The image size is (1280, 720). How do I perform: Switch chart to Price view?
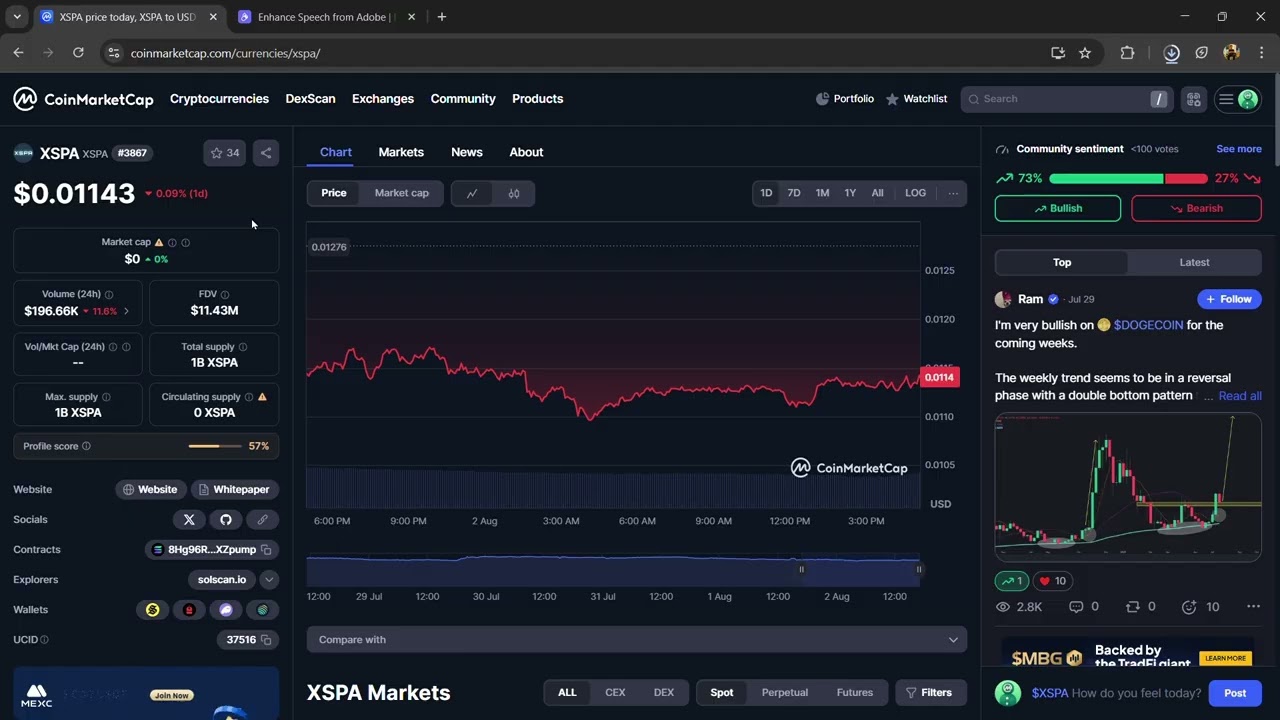[334, 193]
